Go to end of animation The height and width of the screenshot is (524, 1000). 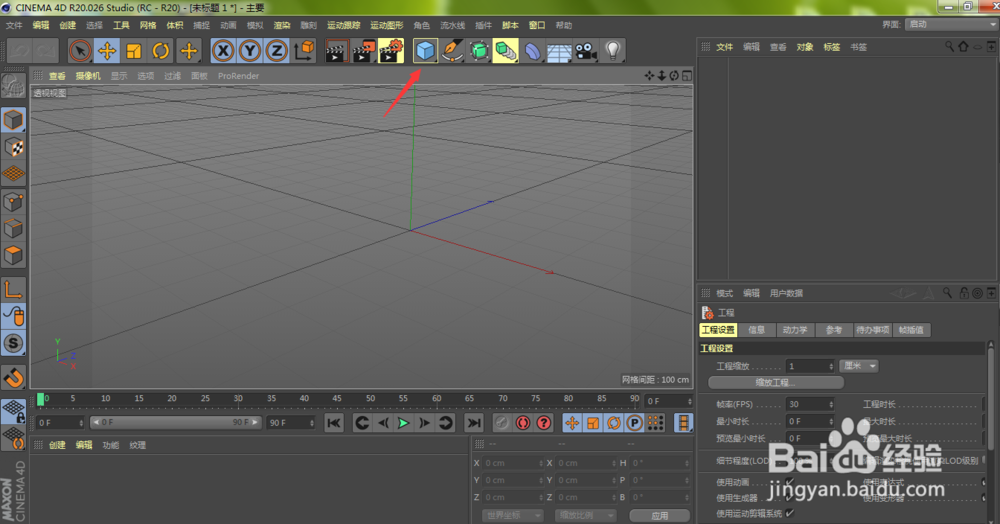473,423
